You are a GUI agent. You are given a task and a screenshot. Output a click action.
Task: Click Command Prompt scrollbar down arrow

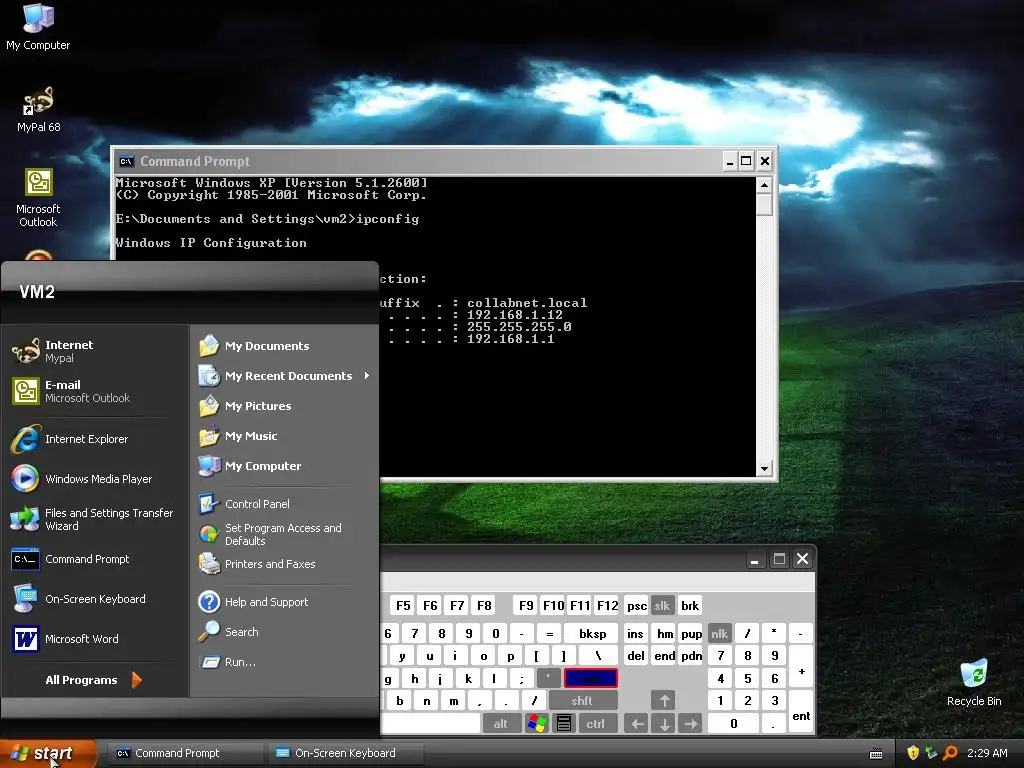(764, 468)
